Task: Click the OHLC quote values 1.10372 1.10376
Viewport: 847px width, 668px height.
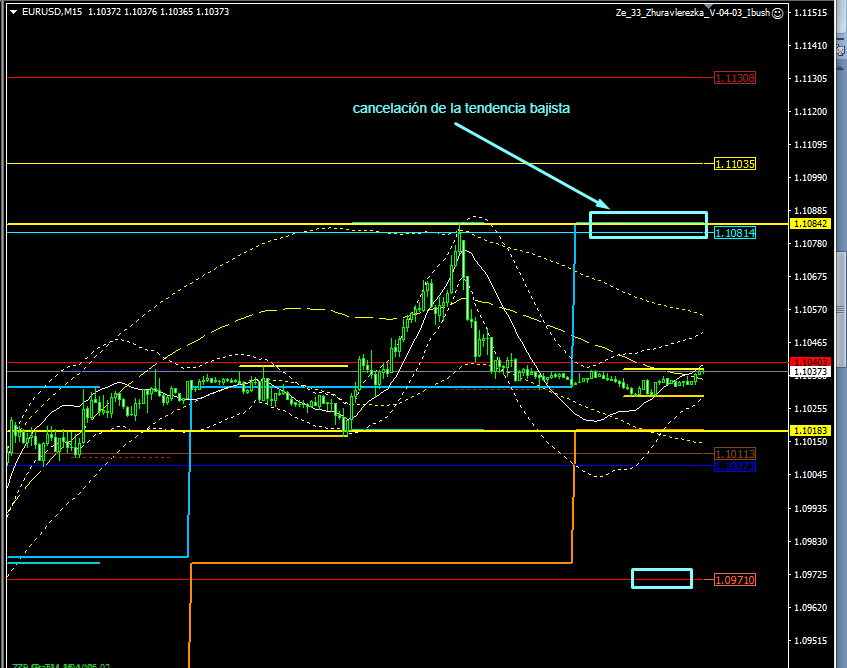Action: click(x=122, y=12)
